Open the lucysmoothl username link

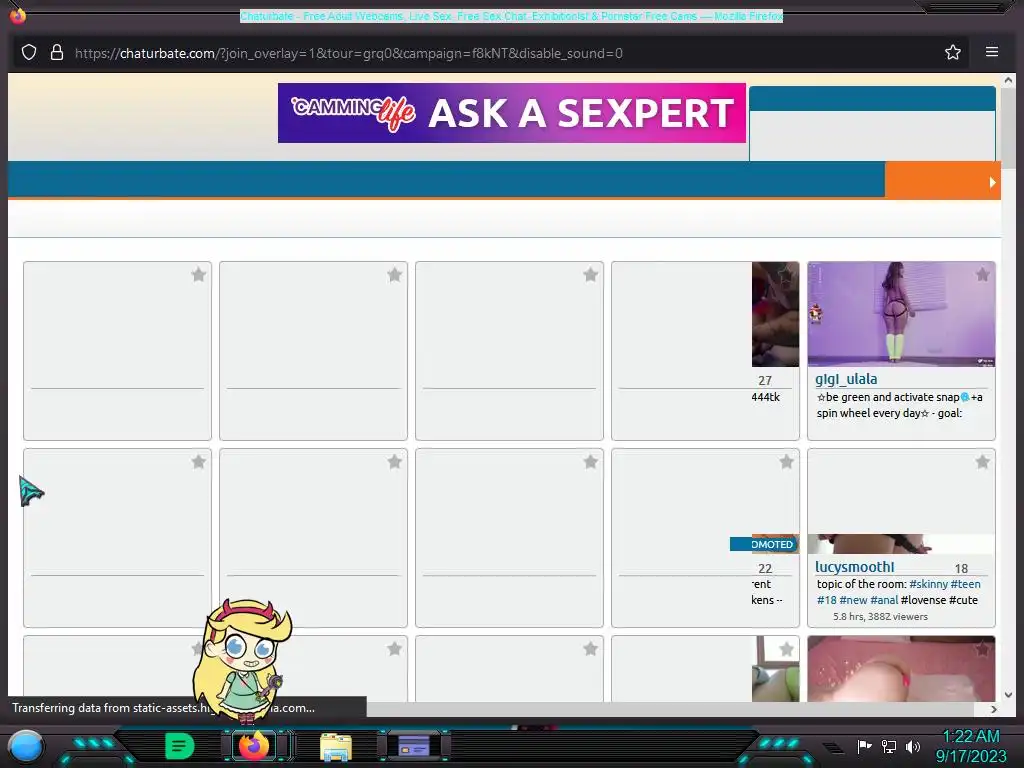(x=854, y=567)
